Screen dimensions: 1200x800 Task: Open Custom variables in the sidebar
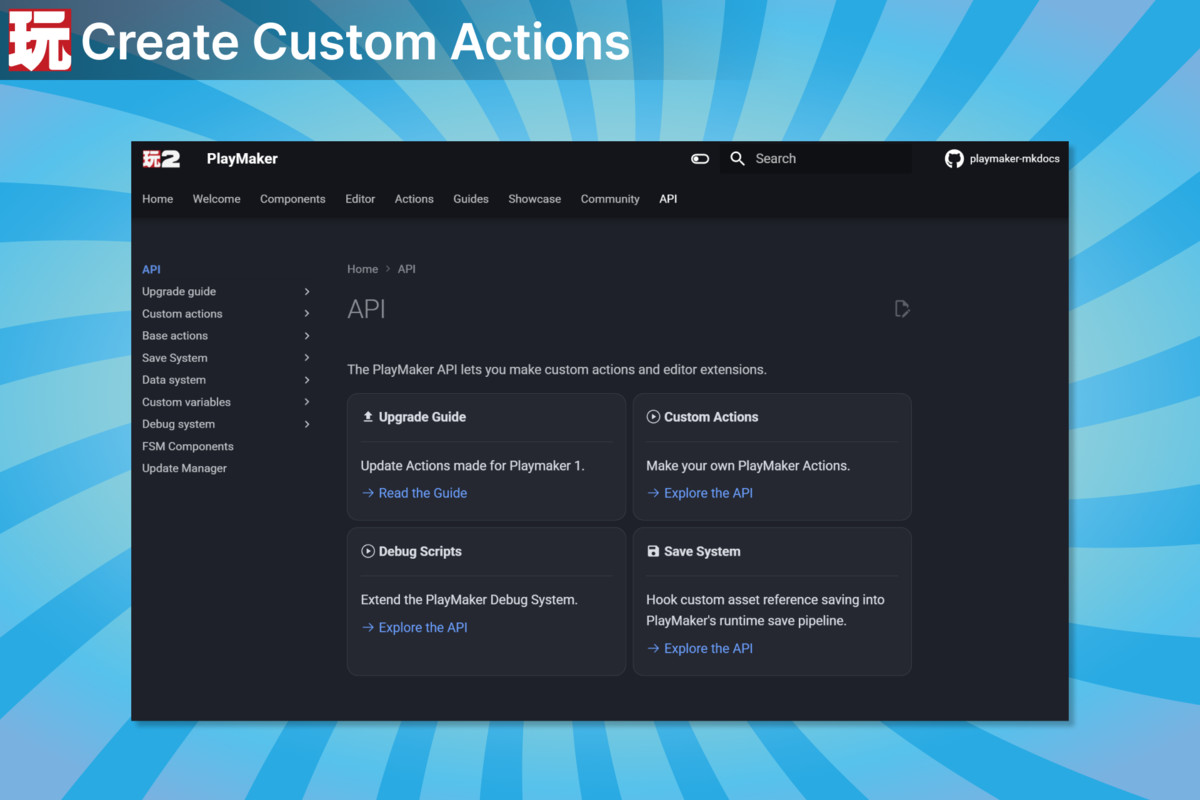point(186,402)
